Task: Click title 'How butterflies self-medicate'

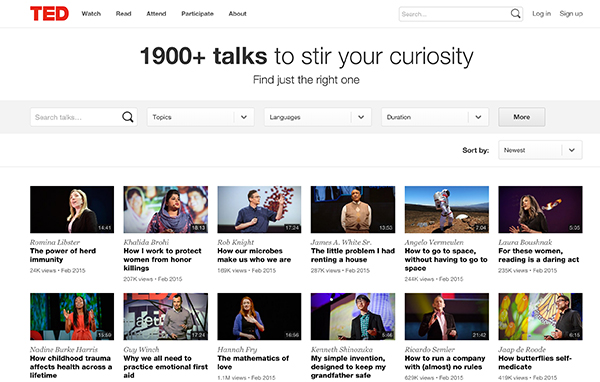Action: coord(535,362)
